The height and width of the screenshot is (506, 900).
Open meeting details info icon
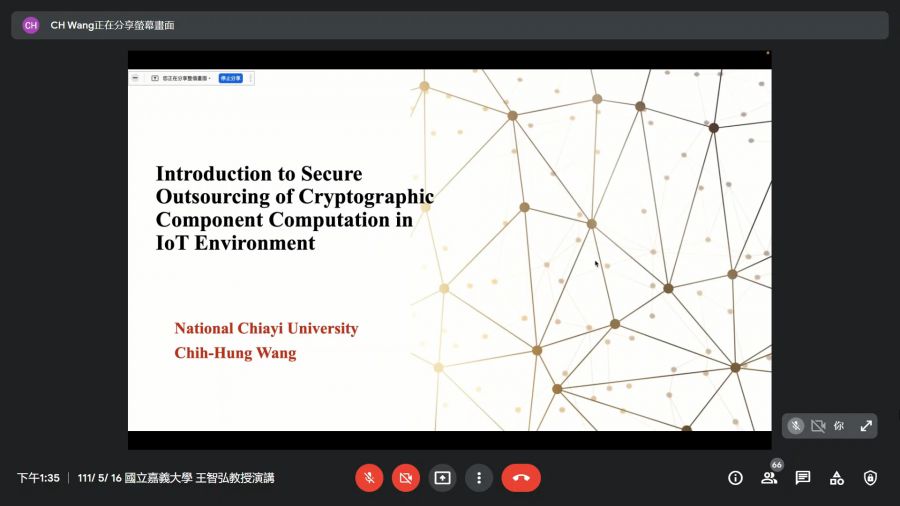tap(735, 478)
